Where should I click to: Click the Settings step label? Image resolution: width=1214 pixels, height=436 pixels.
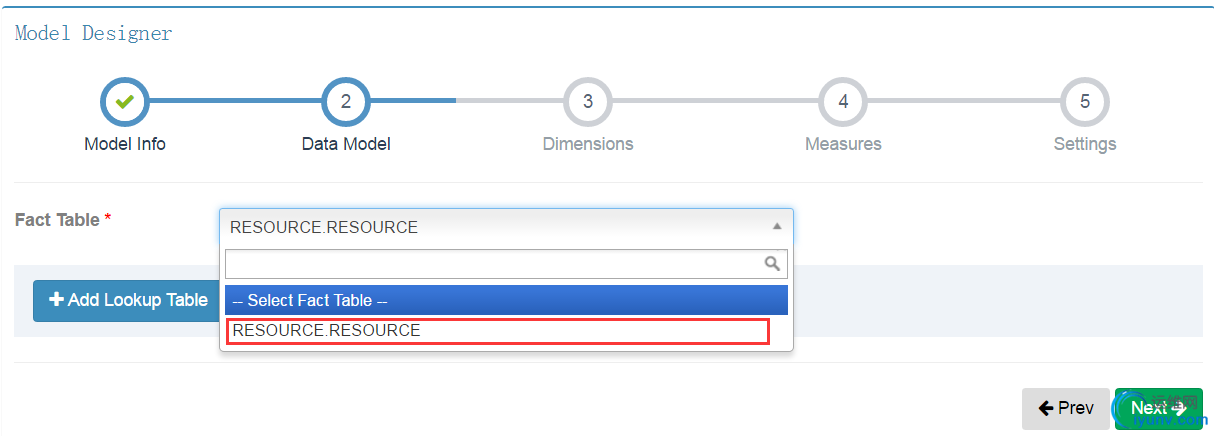1085,144
